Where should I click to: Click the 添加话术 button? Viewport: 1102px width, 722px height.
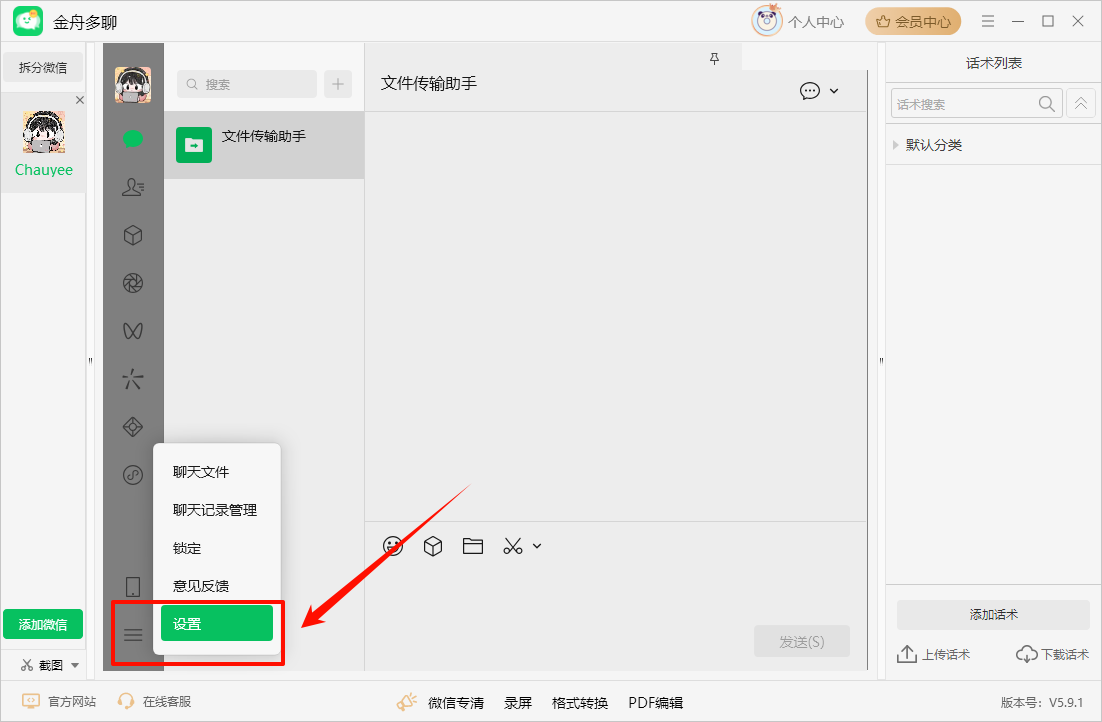993,615
